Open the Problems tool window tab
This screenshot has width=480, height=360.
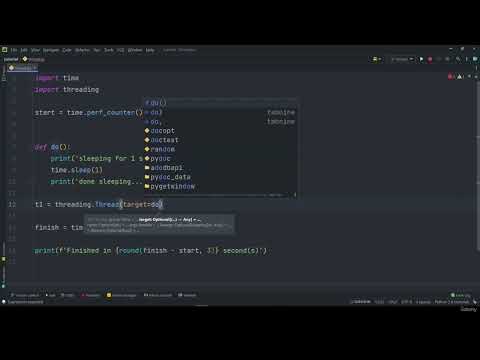pyautogui.click(x=90, y=295)
